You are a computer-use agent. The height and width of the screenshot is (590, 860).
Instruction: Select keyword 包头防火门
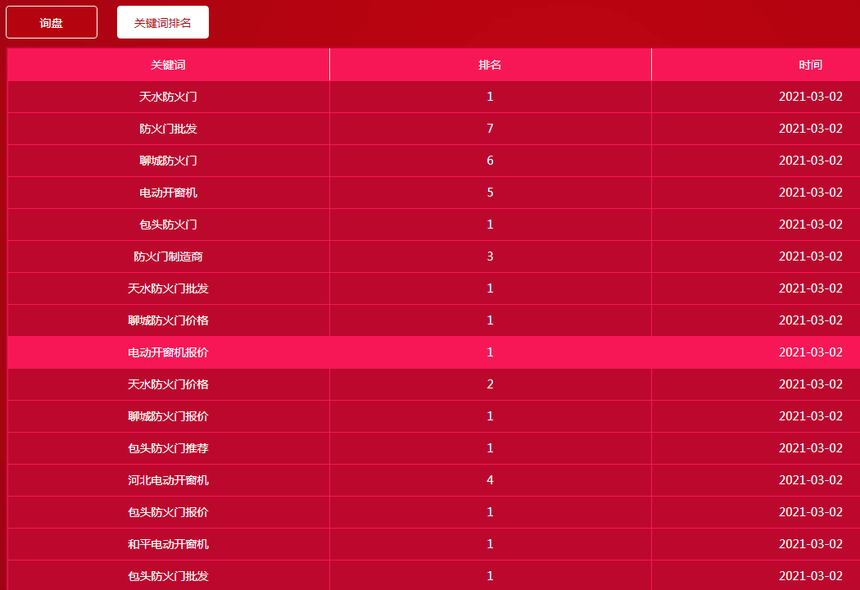[168, 225]
